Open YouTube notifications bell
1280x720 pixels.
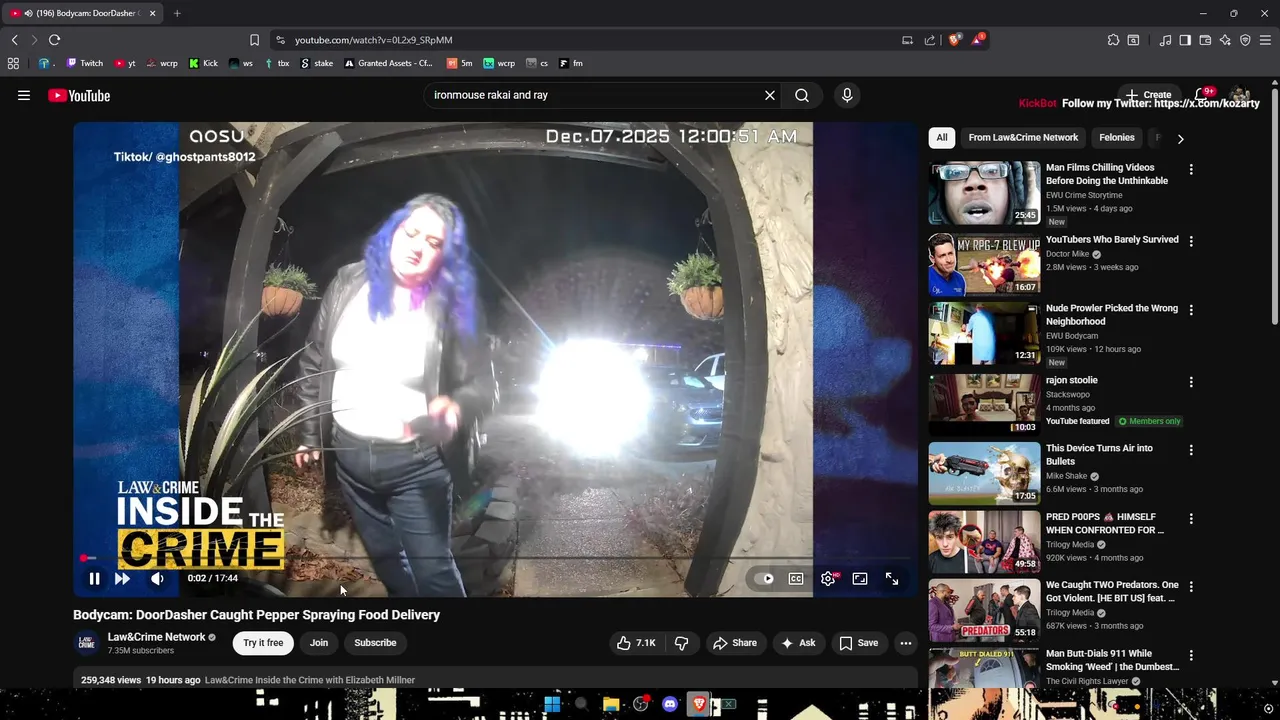(1203, 95)
